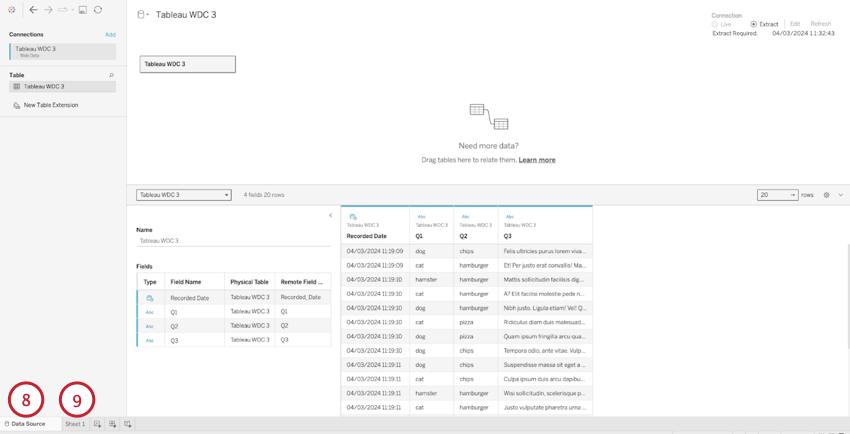Click the Edit extract link
This screenshot has height=434, width=850.
click(x=795, y=24)
